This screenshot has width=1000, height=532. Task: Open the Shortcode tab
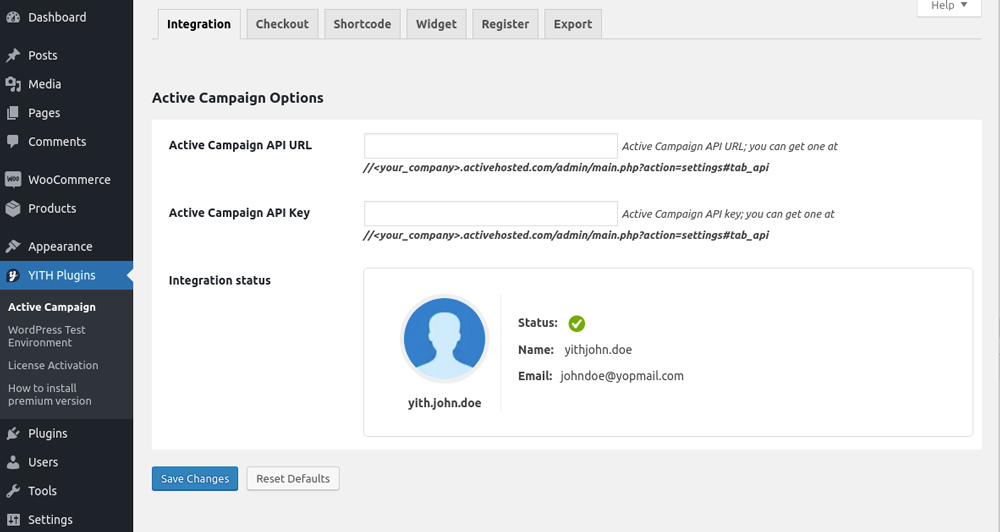click(362, 24)
